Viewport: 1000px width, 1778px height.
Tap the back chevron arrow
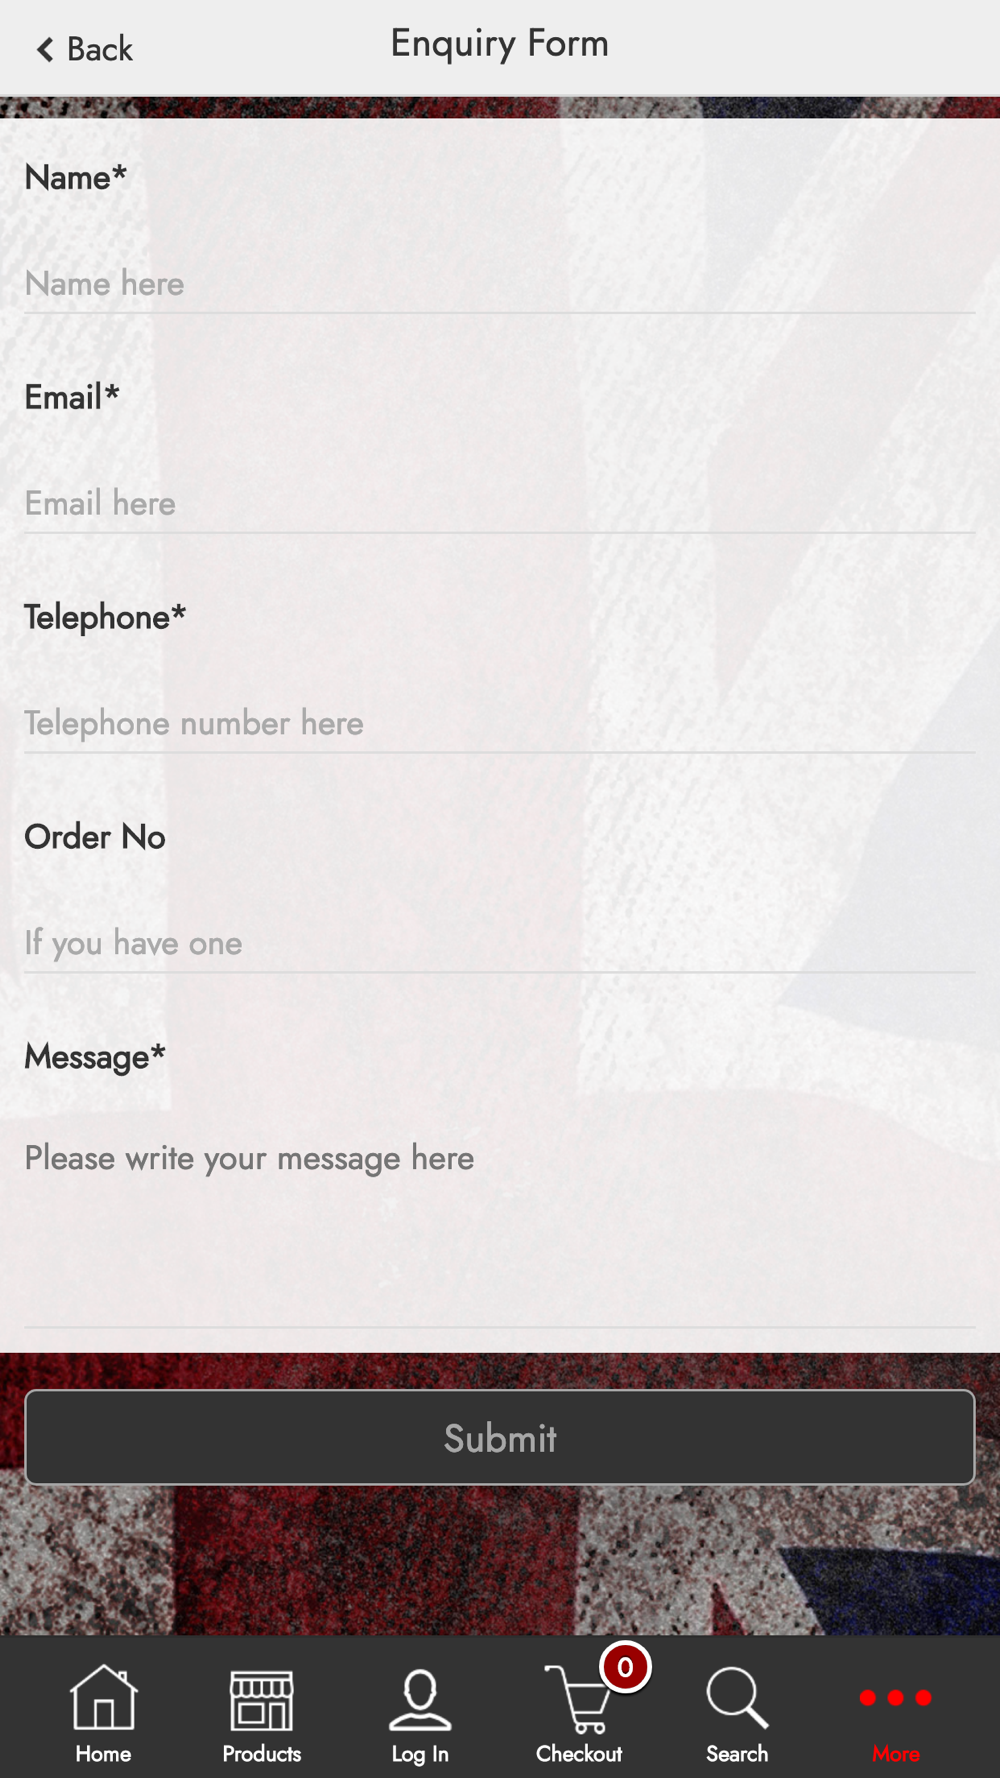tap(45, 49)
